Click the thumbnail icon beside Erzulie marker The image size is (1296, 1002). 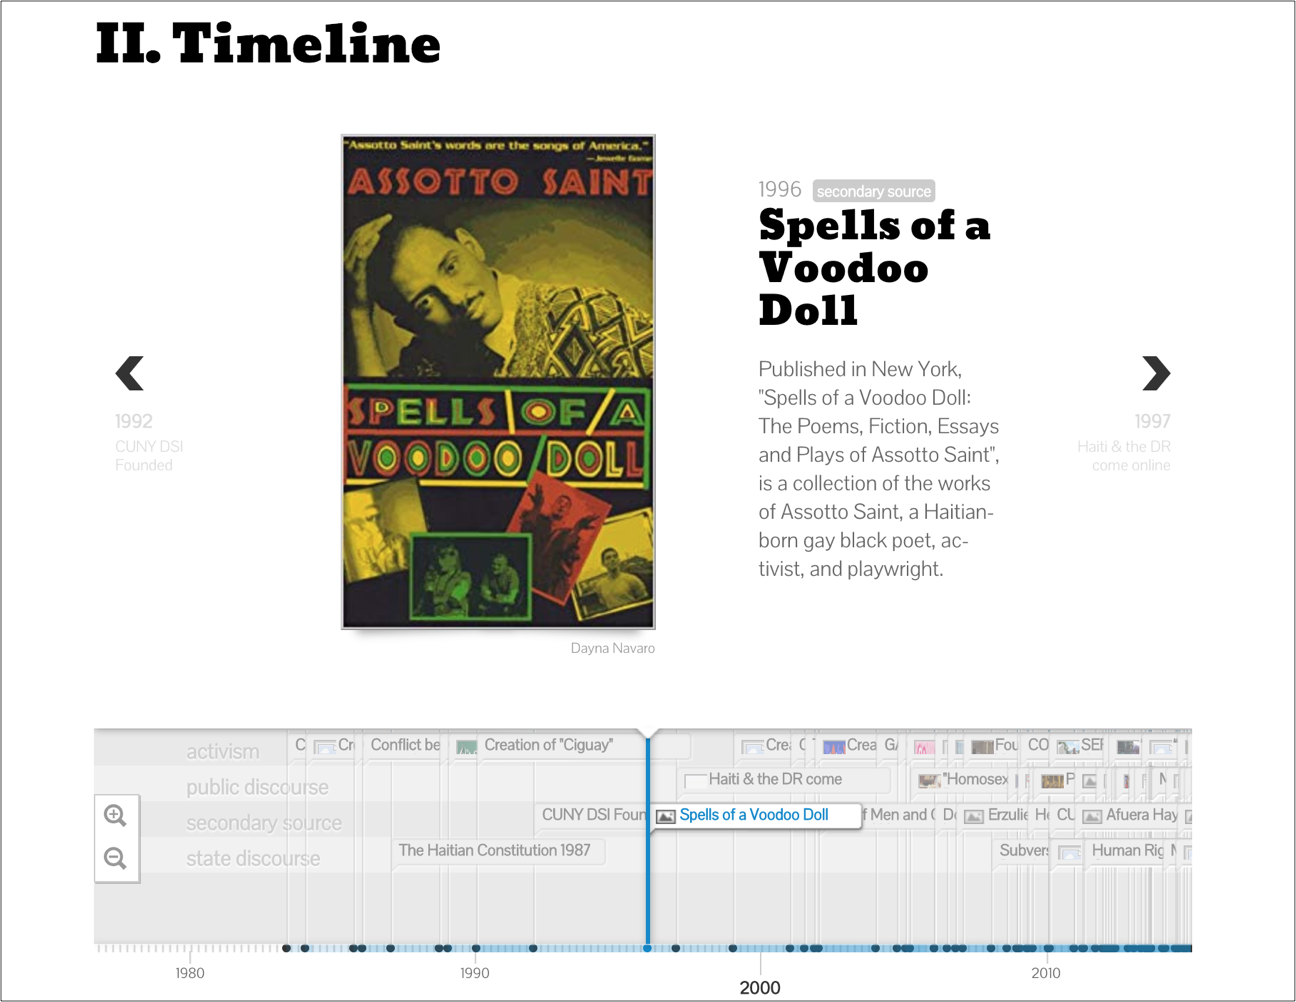(x=974, y=816)
